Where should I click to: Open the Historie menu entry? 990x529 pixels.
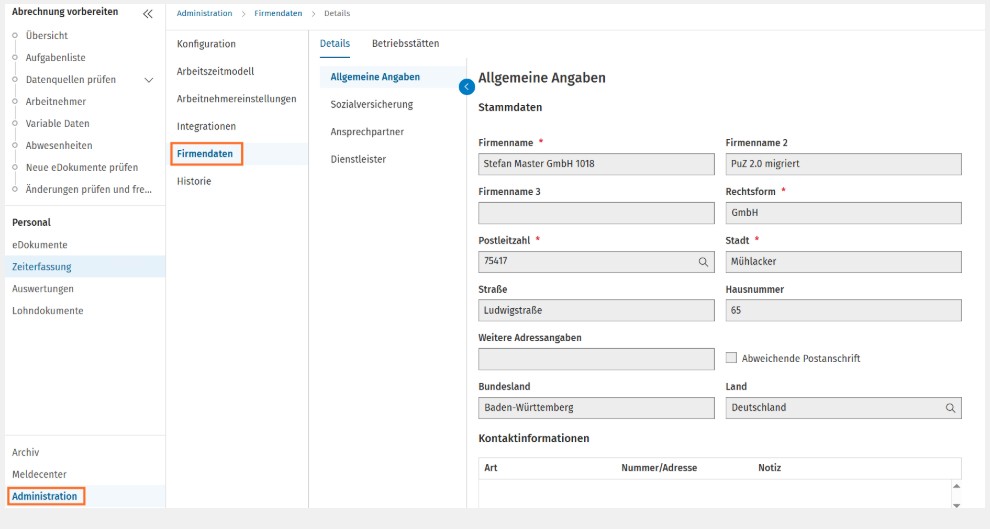pyautogui.click(x=194, y=181)
